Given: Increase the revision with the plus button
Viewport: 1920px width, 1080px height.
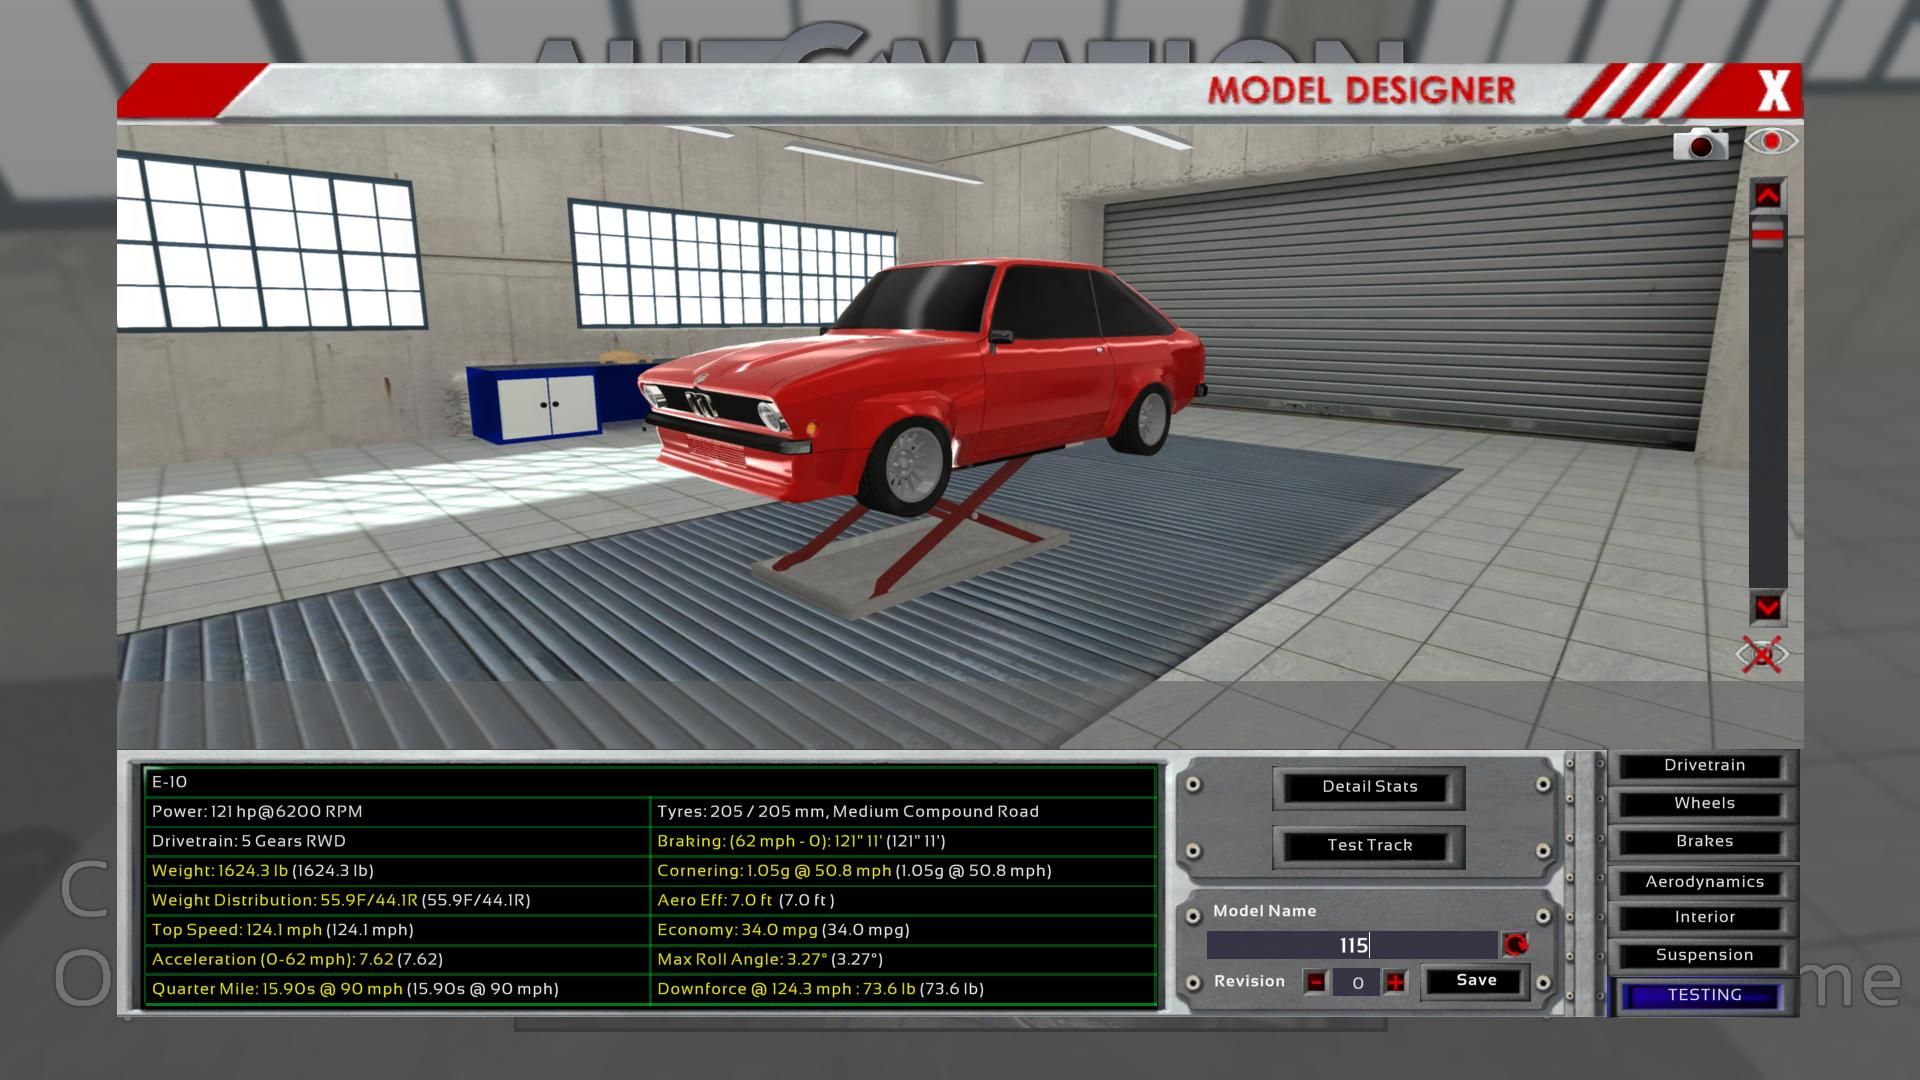Looking at the screenshot, I should 1395,982.
